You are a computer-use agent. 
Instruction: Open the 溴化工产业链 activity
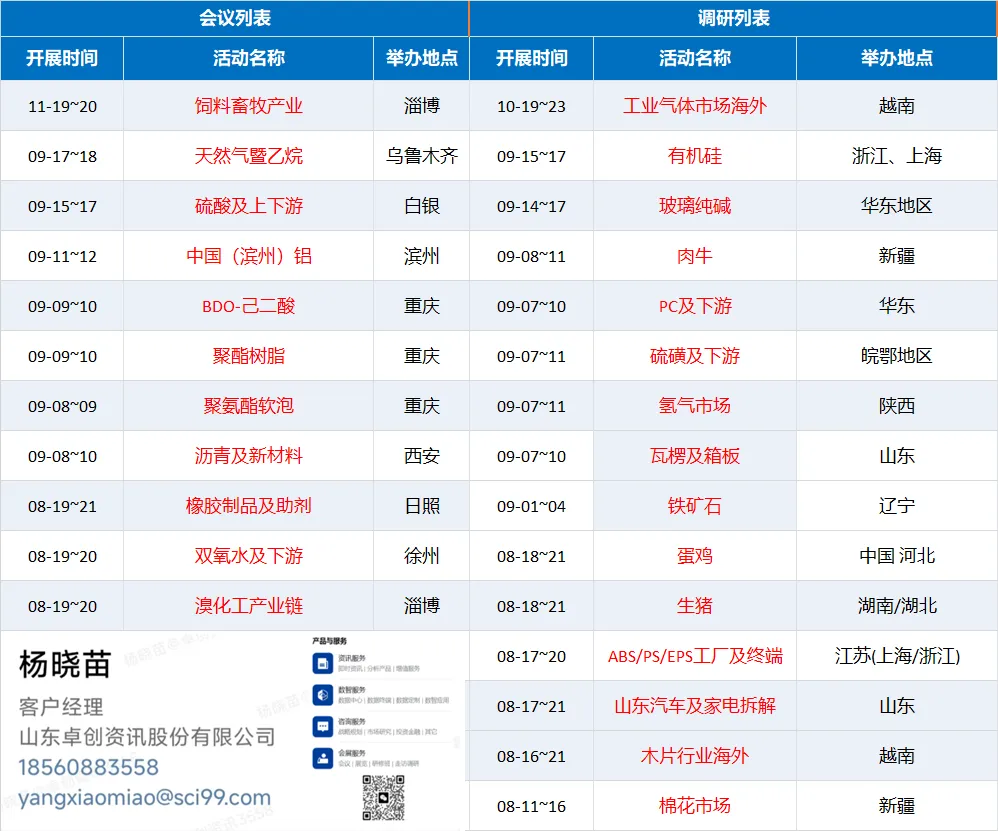coord(248,606)
